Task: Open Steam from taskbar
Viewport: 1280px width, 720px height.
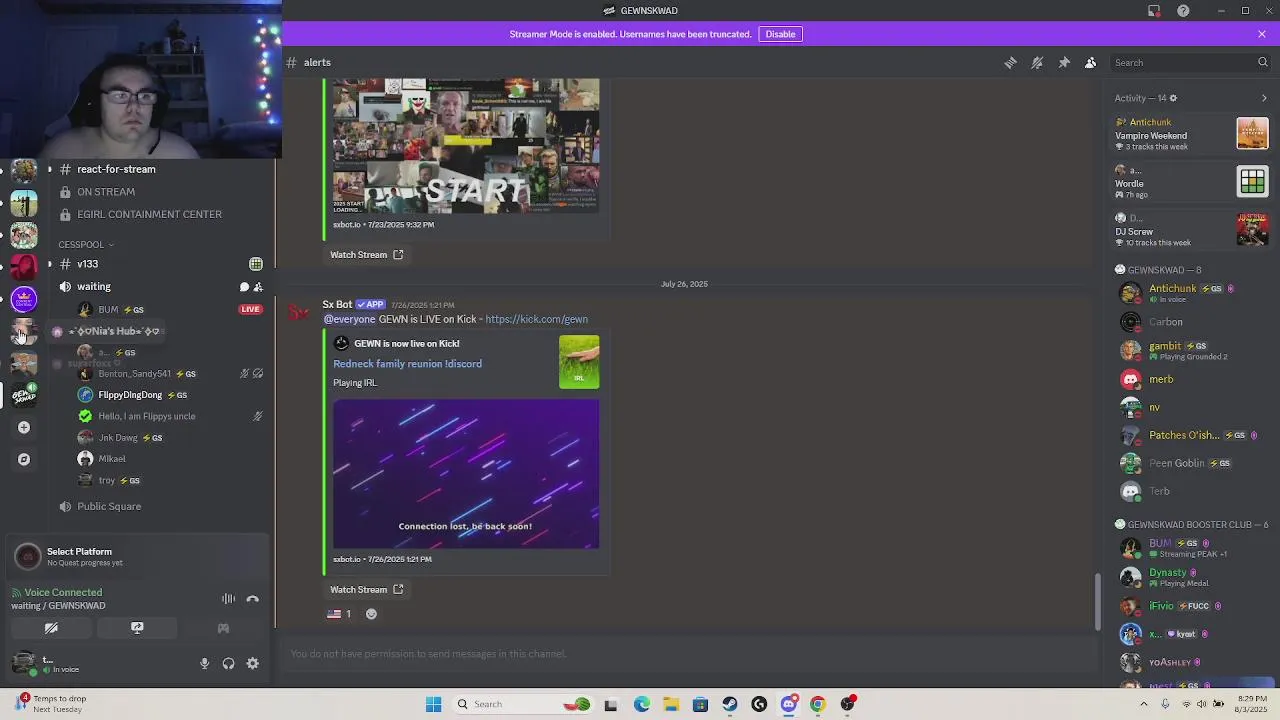Action: 730,704
